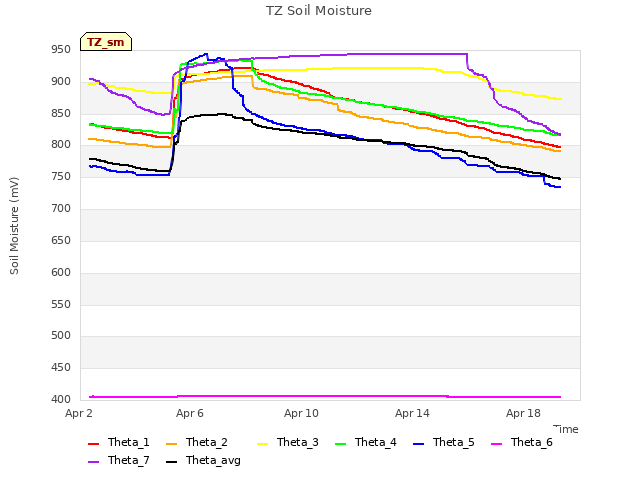
Task: Click the Time axis label
Action: [566, 429]
